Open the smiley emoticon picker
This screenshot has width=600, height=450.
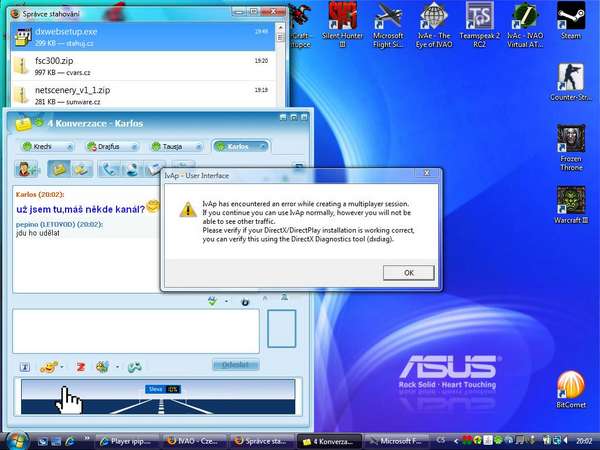pyautogui.click(x=49, y=367)
